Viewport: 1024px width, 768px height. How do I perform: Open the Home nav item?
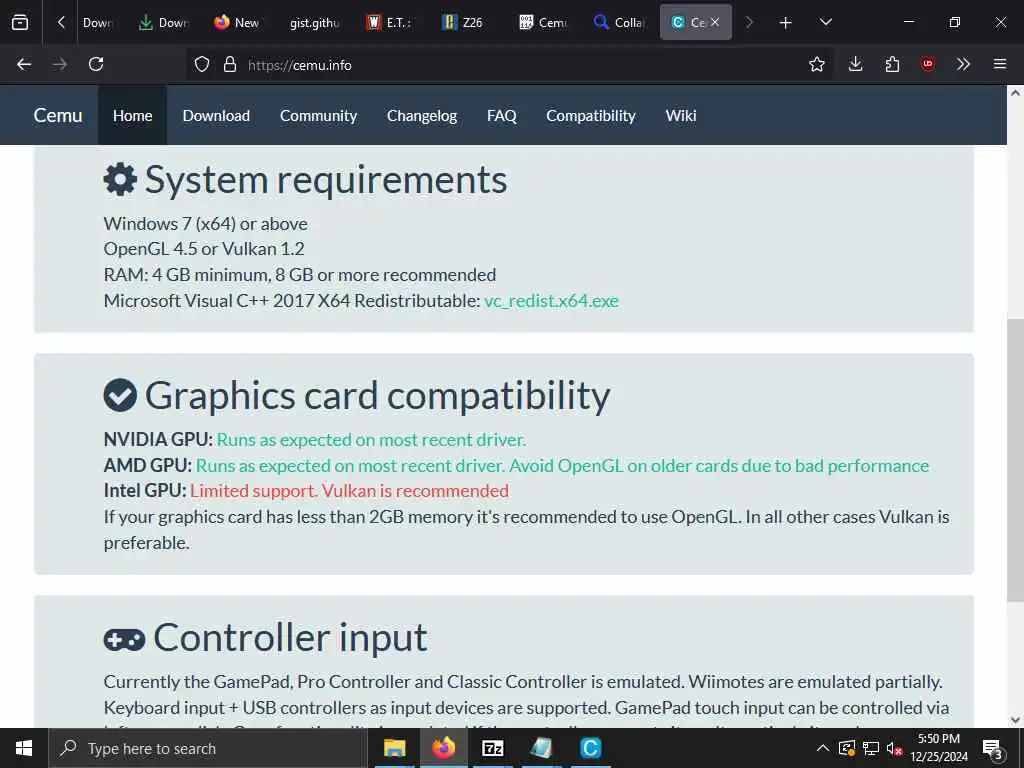tap(133, 116)
